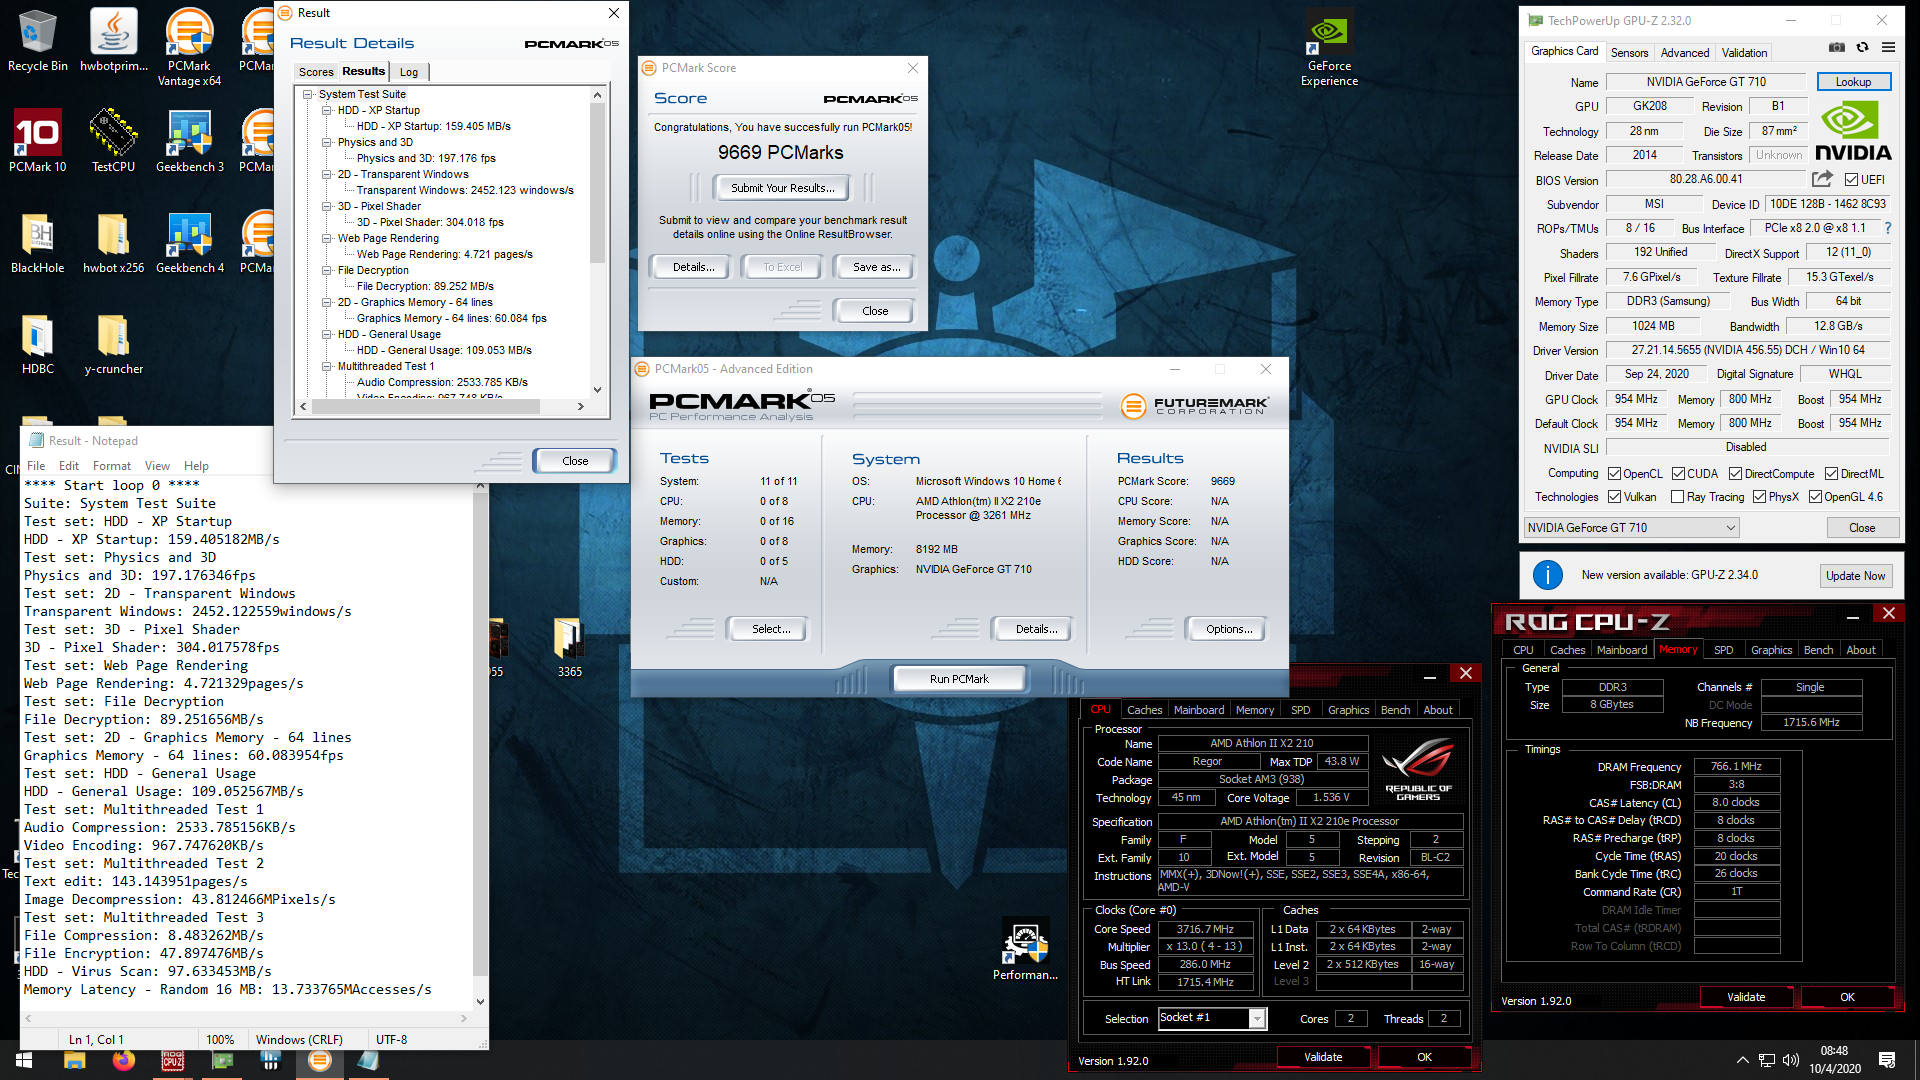The image size is (1920, 1080).
Task: Open the Format menu in Notepad
Action: 112,466
